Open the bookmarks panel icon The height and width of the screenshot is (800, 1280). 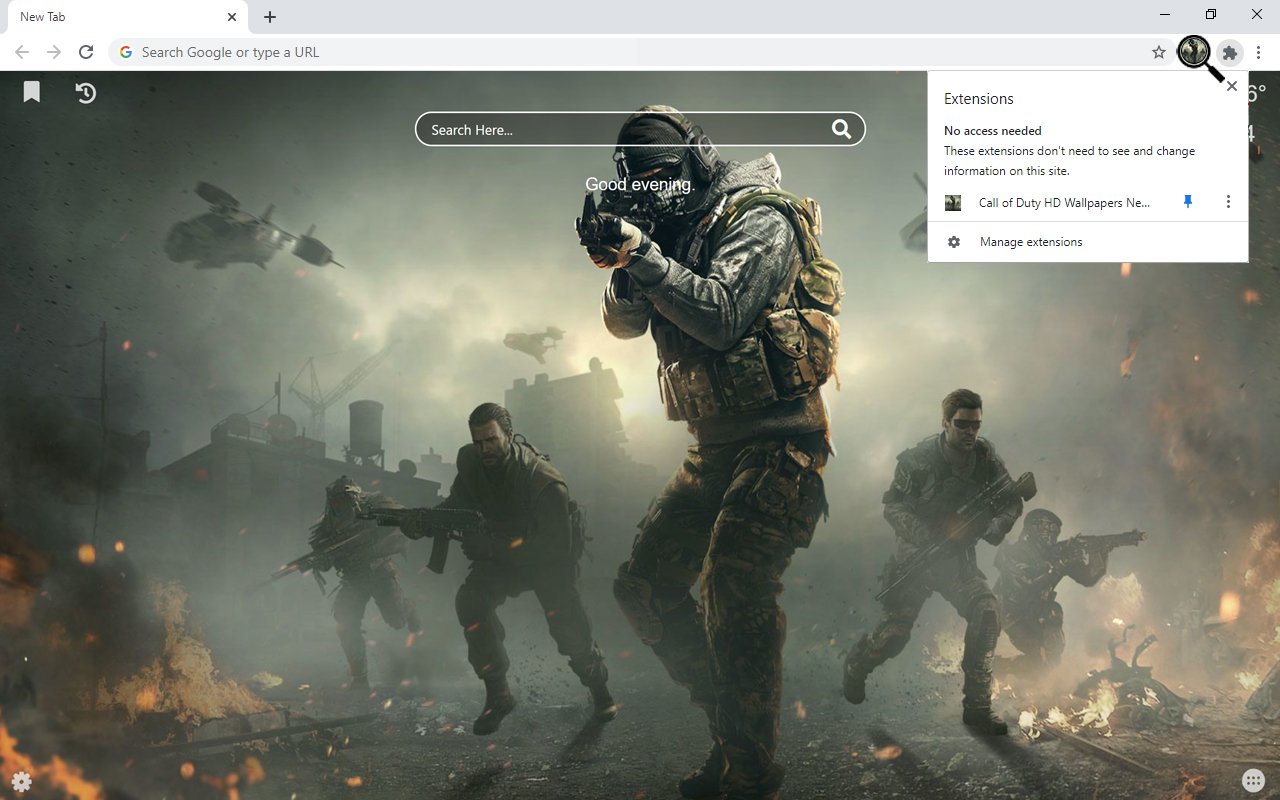pyautogui.click(x=32, y=92)
